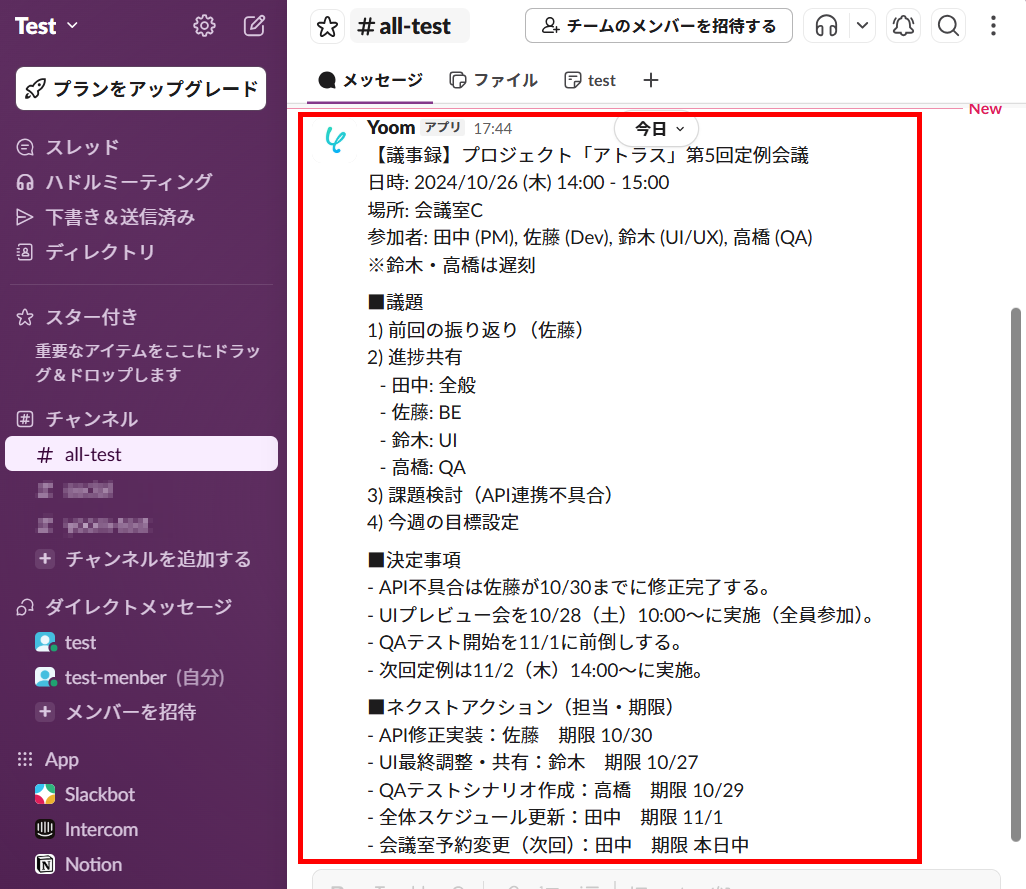This screenshot has width=1026, height=889.
Task: Start a huddle with headphones icon
Action: coord(826,26)
